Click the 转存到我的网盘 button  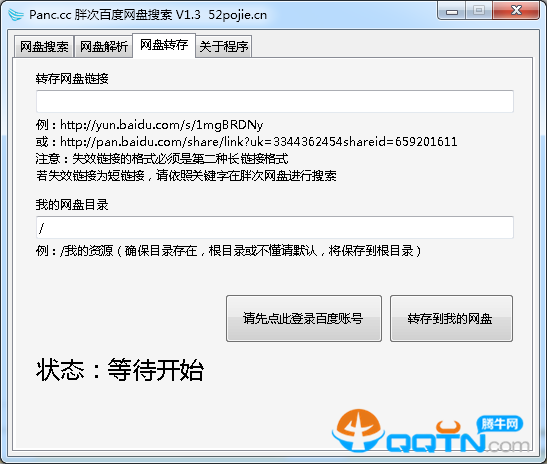tap(451, 319)
